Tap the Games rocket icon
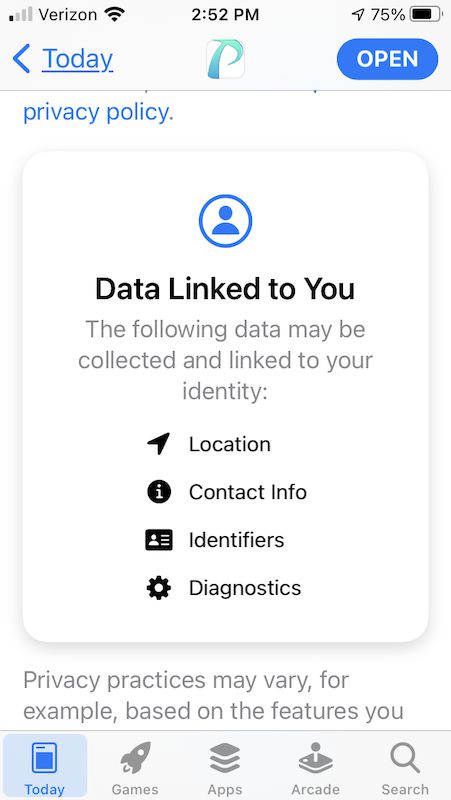 (x=135, y=758)
